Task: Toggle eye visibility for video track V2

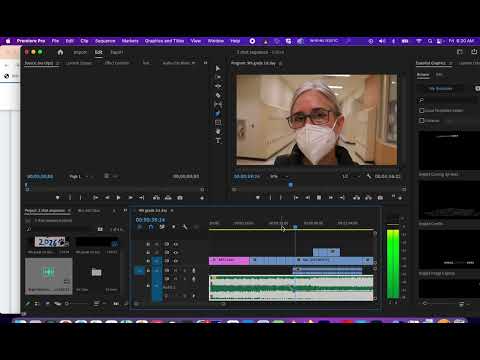Action: point(176,253)
